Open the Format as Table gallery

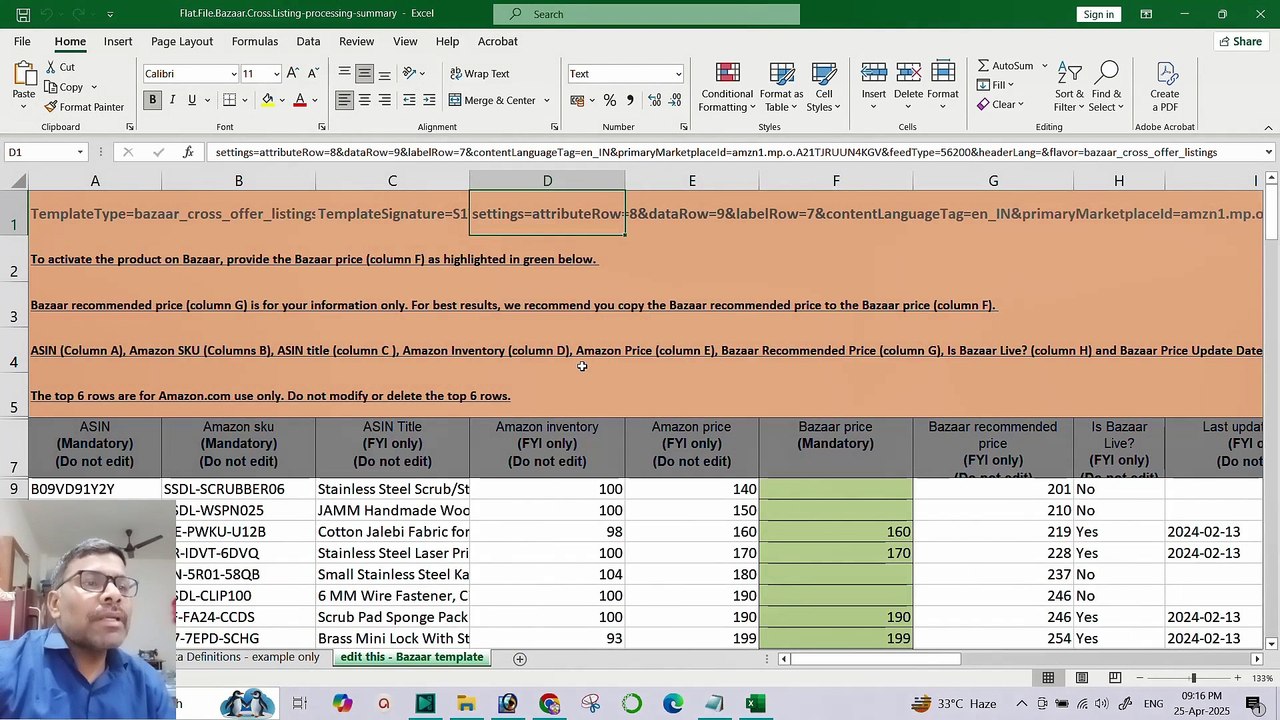(x=781, y=87)
